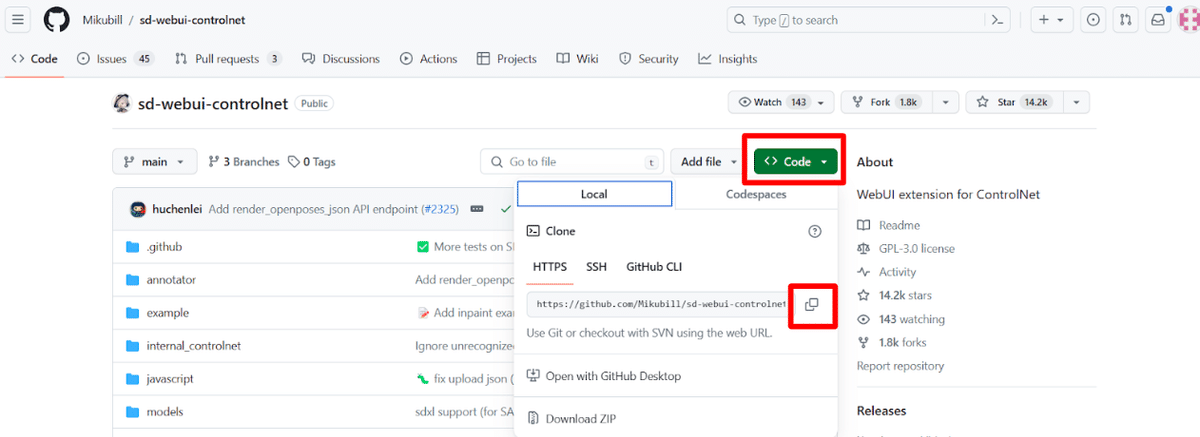This screenshot has width=1200, height=437.
Task: Open pull requests icon in header
Action: point(1125,20)
